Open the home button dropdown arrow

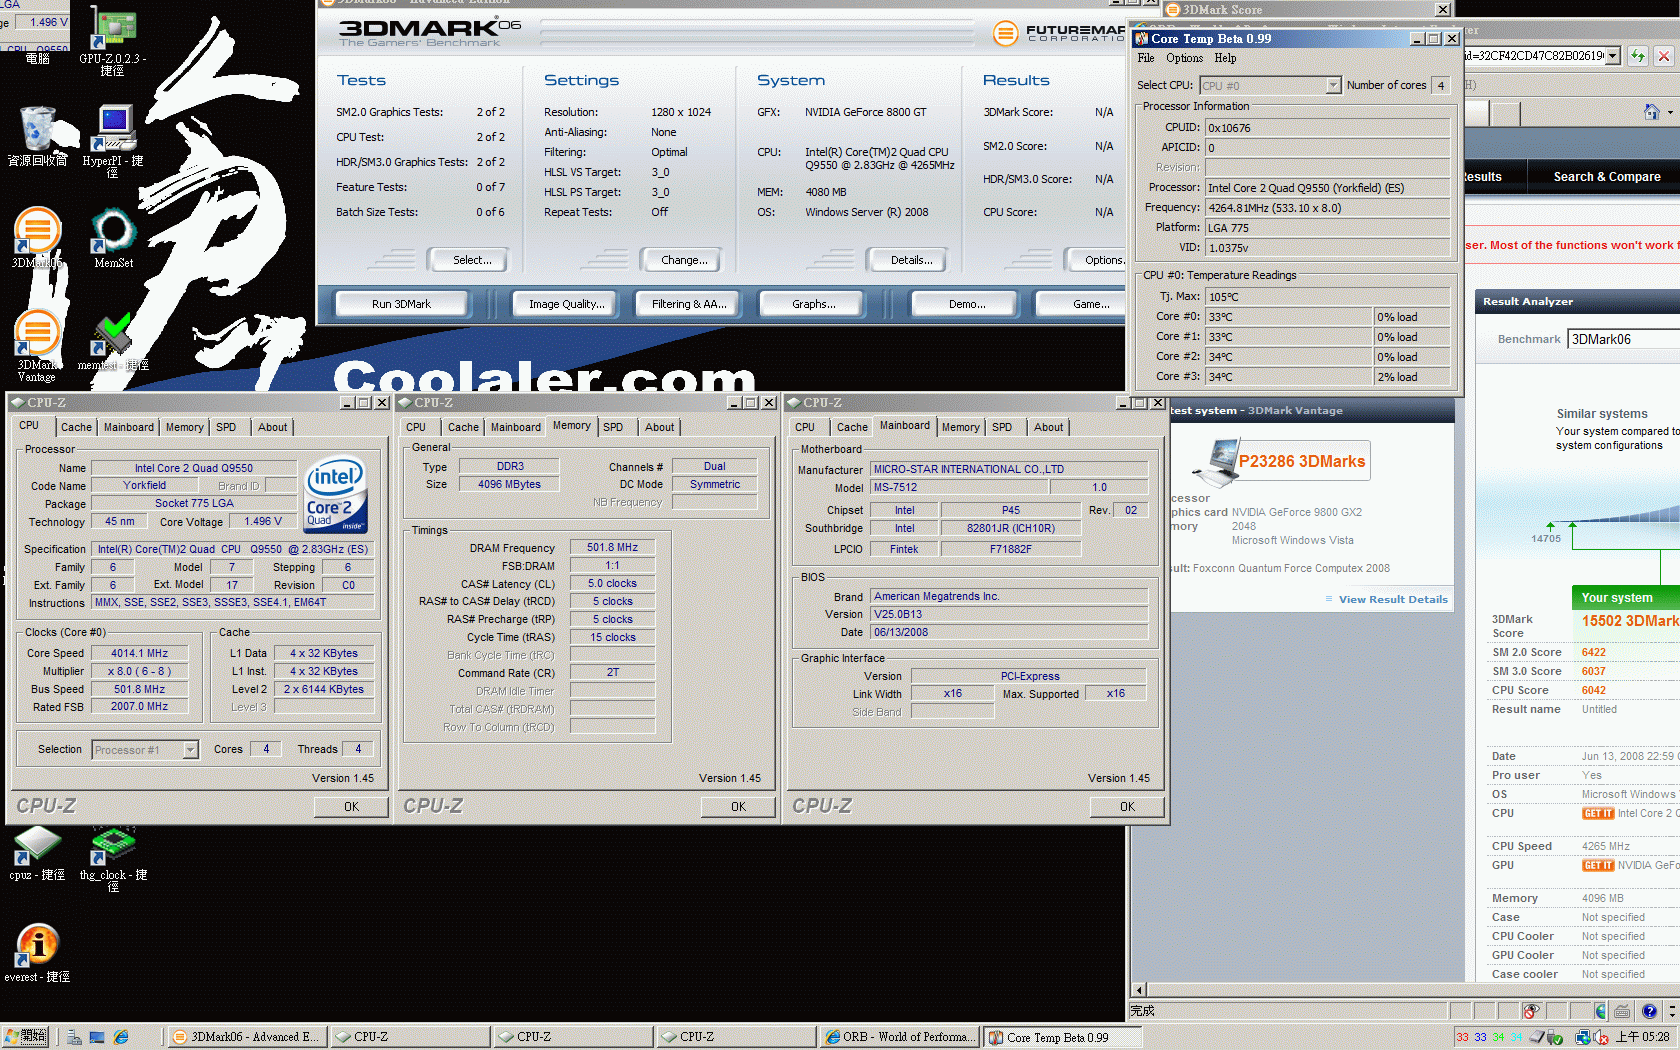pyautogui.click(x=1671, y=112)
